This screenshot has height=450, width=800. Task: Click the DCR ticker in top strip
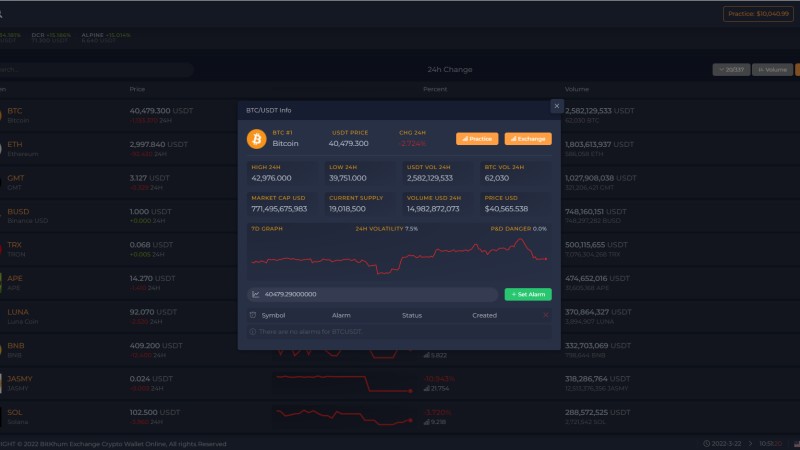click(51, 37)
